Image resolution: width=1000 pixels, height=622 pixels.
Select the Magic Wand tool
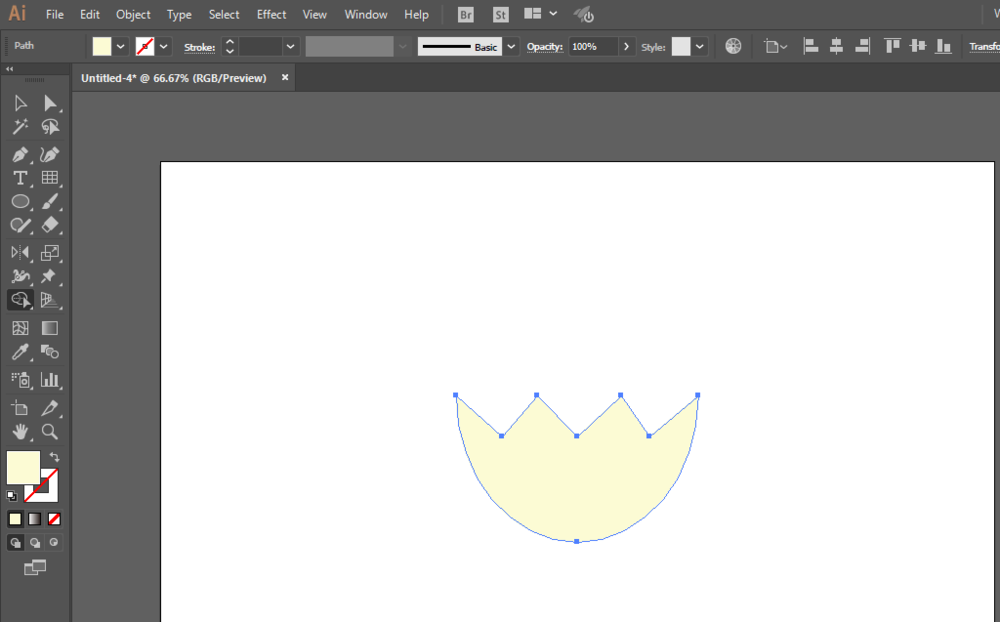[20, 127]
